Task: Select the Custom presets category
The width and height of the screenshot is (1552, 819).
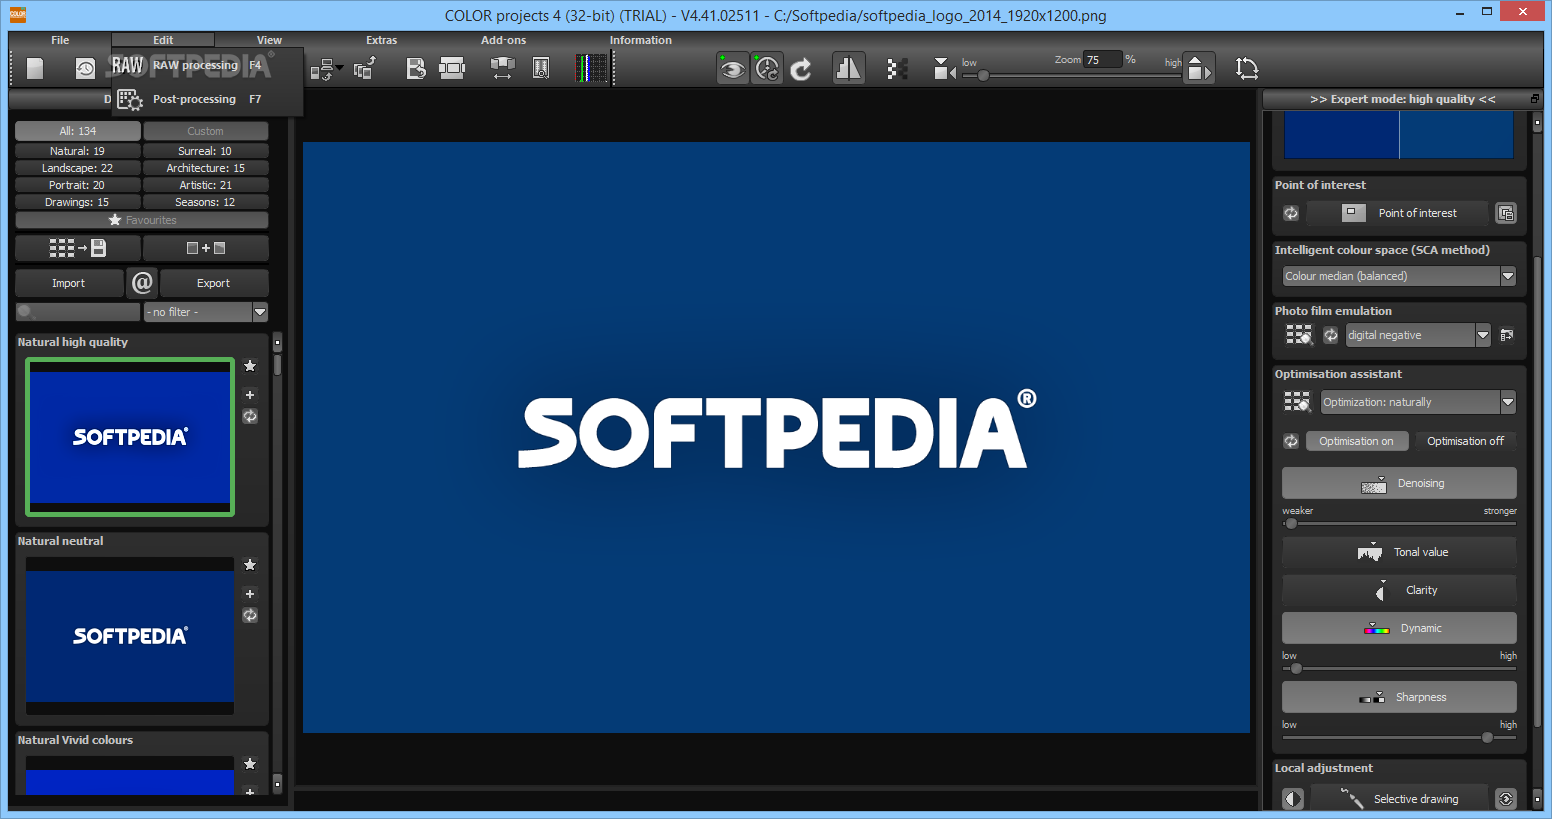Action: [x=205, y=131]
